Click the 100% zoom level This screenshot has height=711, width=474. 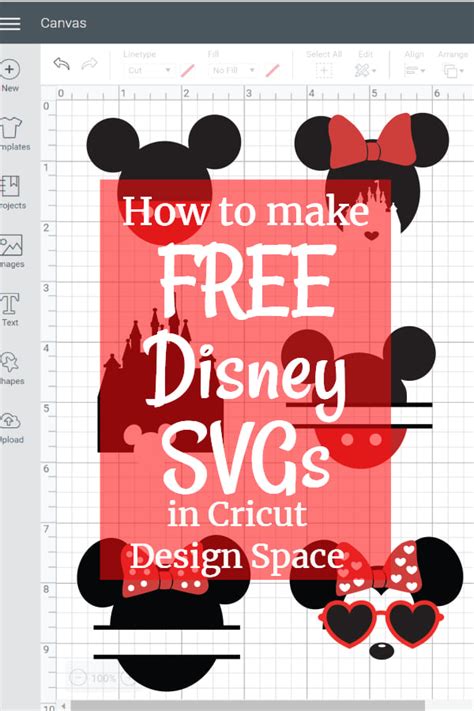[x=103, y=678]
